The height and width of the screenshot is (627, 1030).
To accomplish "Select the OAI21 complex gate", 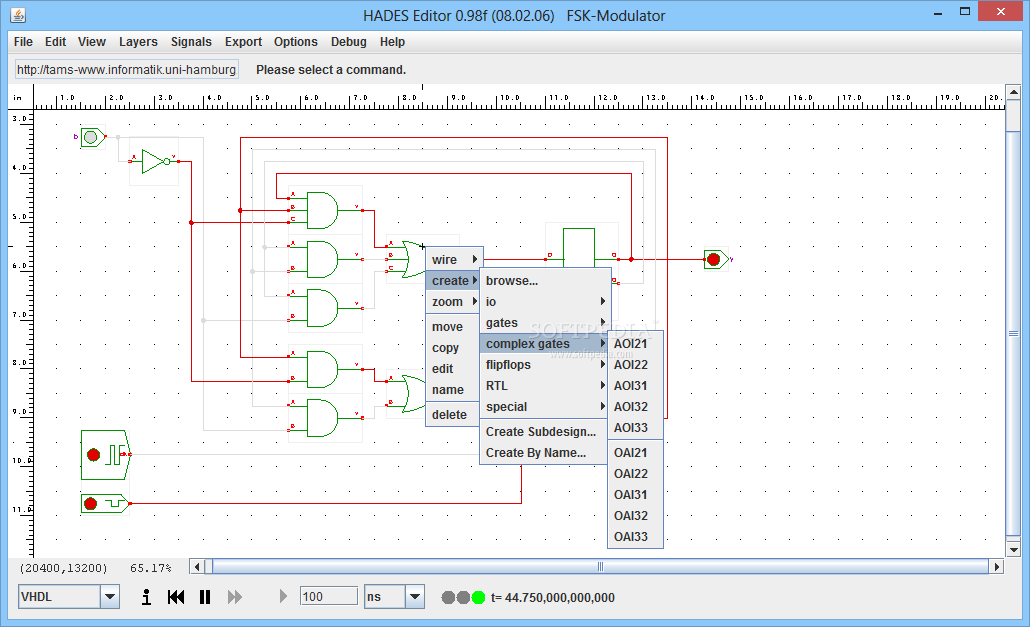I will click(635, 452).
